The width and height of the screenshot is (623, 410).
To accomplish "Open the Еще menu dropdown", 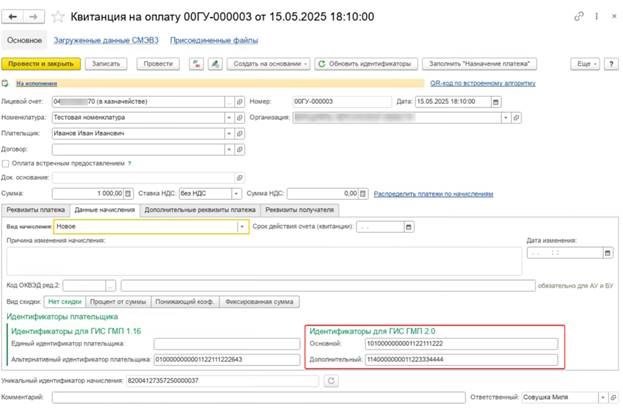I will [585, 64].
